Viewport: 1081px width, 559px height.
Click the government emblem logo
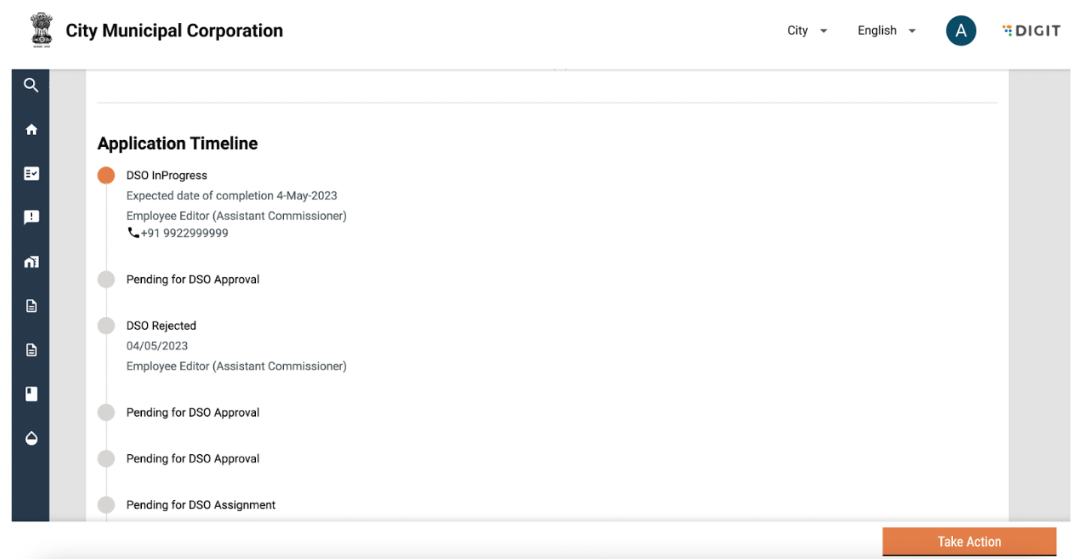(x=41, y=30)
